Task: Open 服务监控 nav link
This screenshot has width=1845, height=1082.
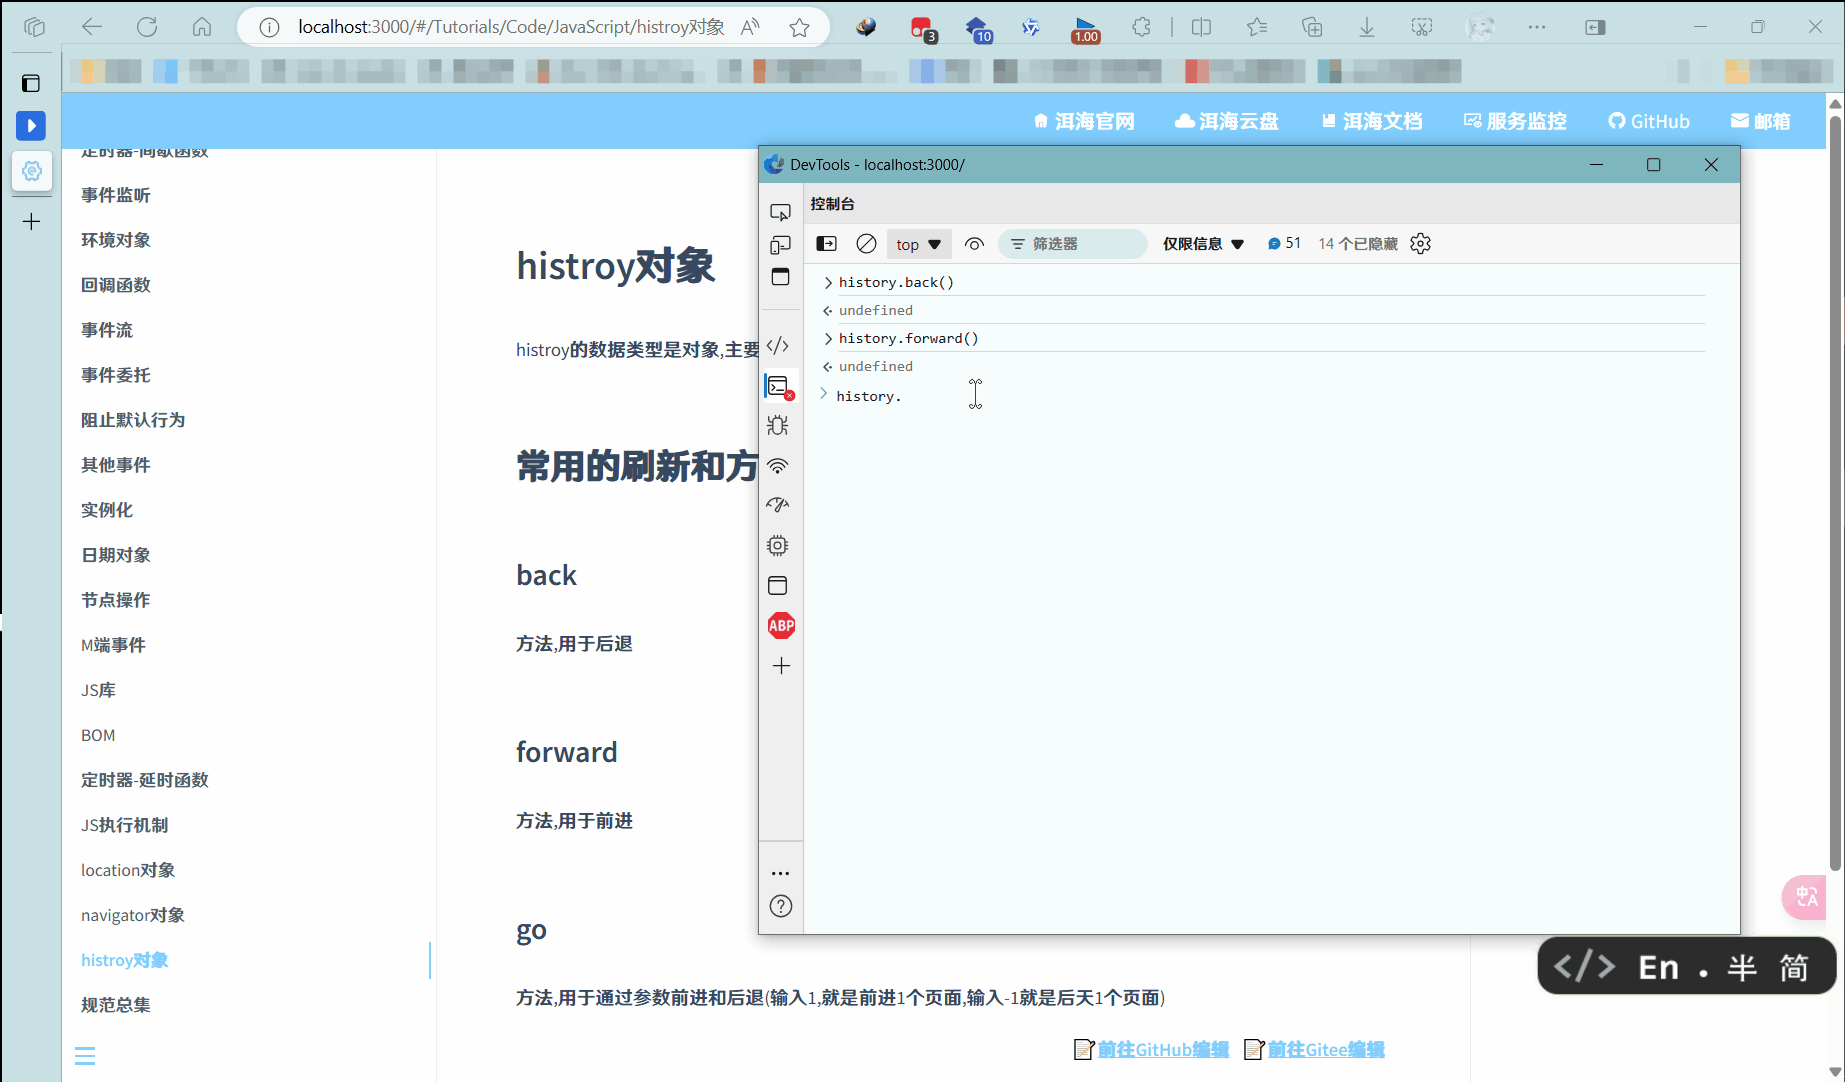Action: pos(1515,121)
